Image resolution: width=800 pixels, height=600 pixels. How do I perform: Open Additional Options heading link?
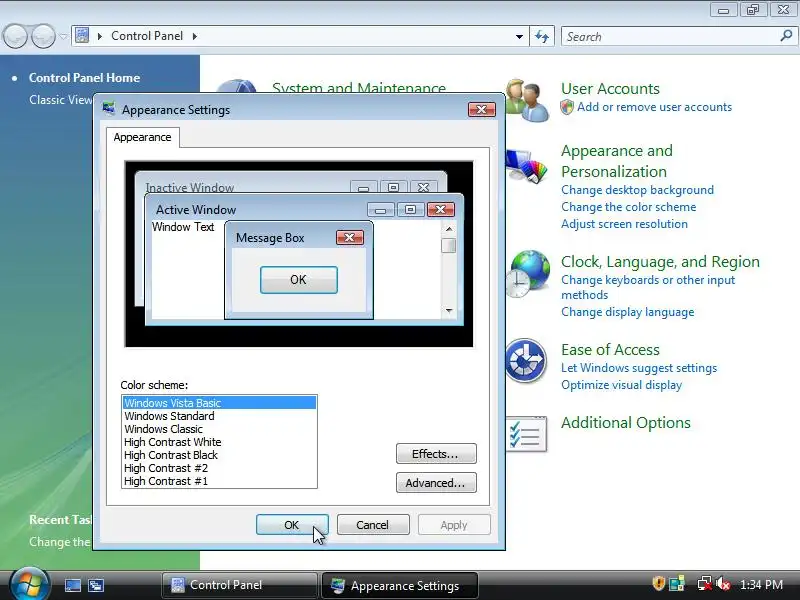coord(626,422)
